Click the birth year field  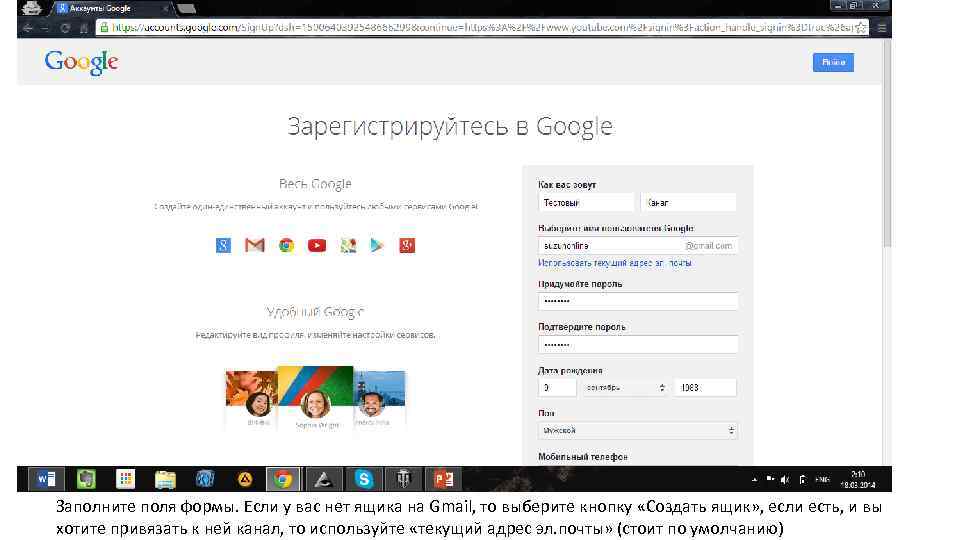click(x=705, y=388)
